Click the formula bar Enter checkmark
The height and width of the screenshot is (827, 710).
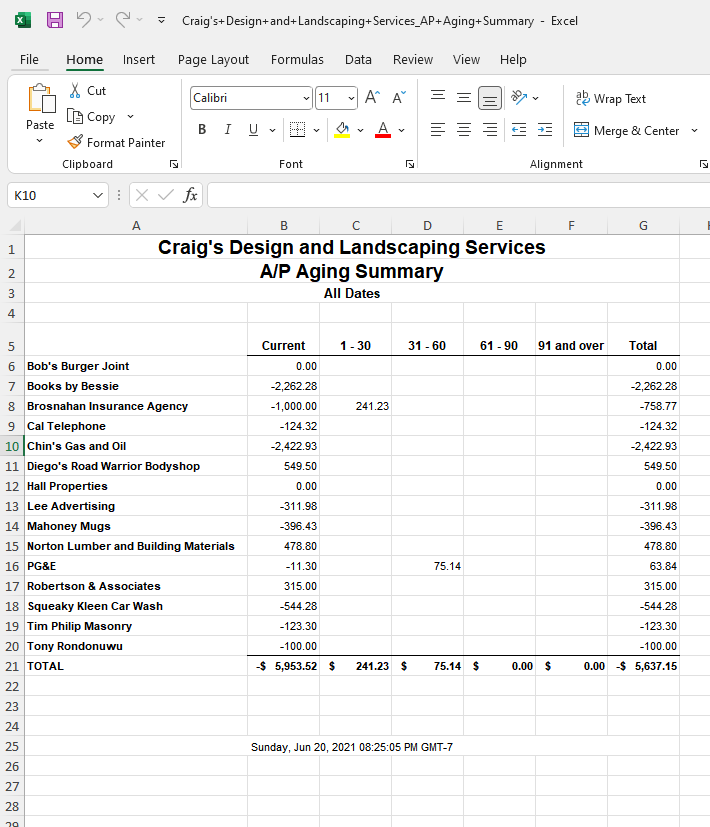tap(166, 195)
